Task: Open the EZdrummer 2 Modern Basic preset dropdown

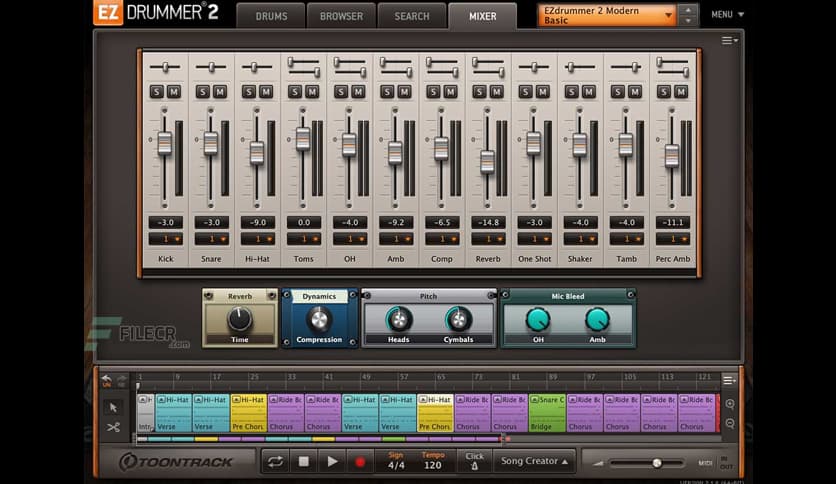Action: pos(607,15)
